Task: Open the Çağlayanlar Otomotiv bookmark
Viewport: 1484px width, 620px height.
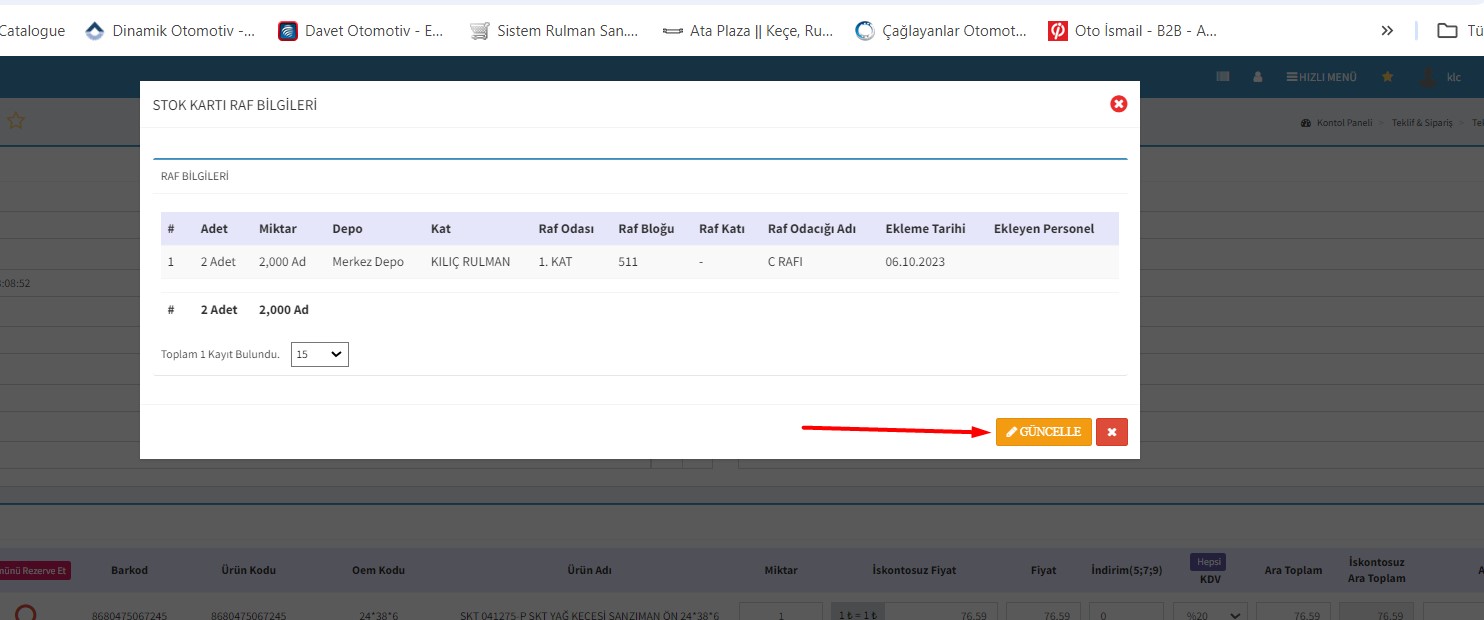Action: click(941, 31)
